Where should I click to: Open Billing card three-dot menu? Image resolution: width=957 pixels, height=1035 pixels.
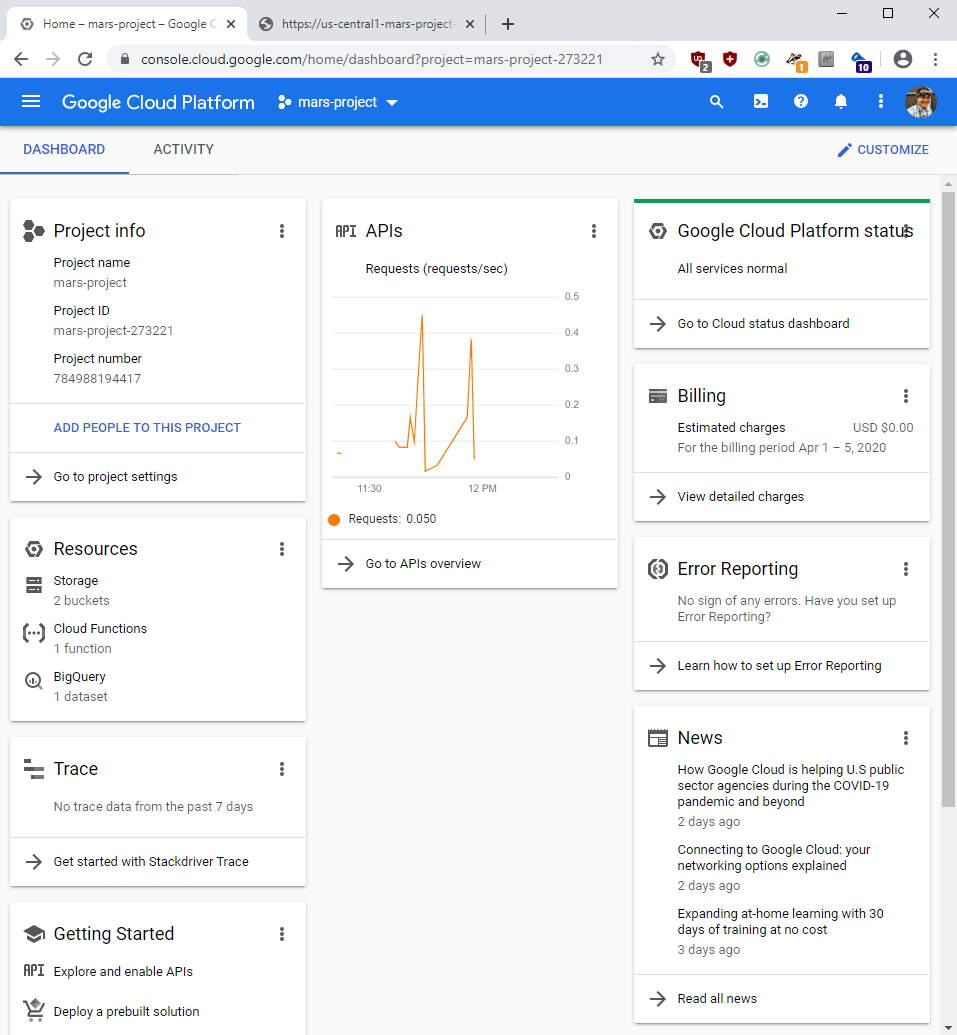coord(906,396)
